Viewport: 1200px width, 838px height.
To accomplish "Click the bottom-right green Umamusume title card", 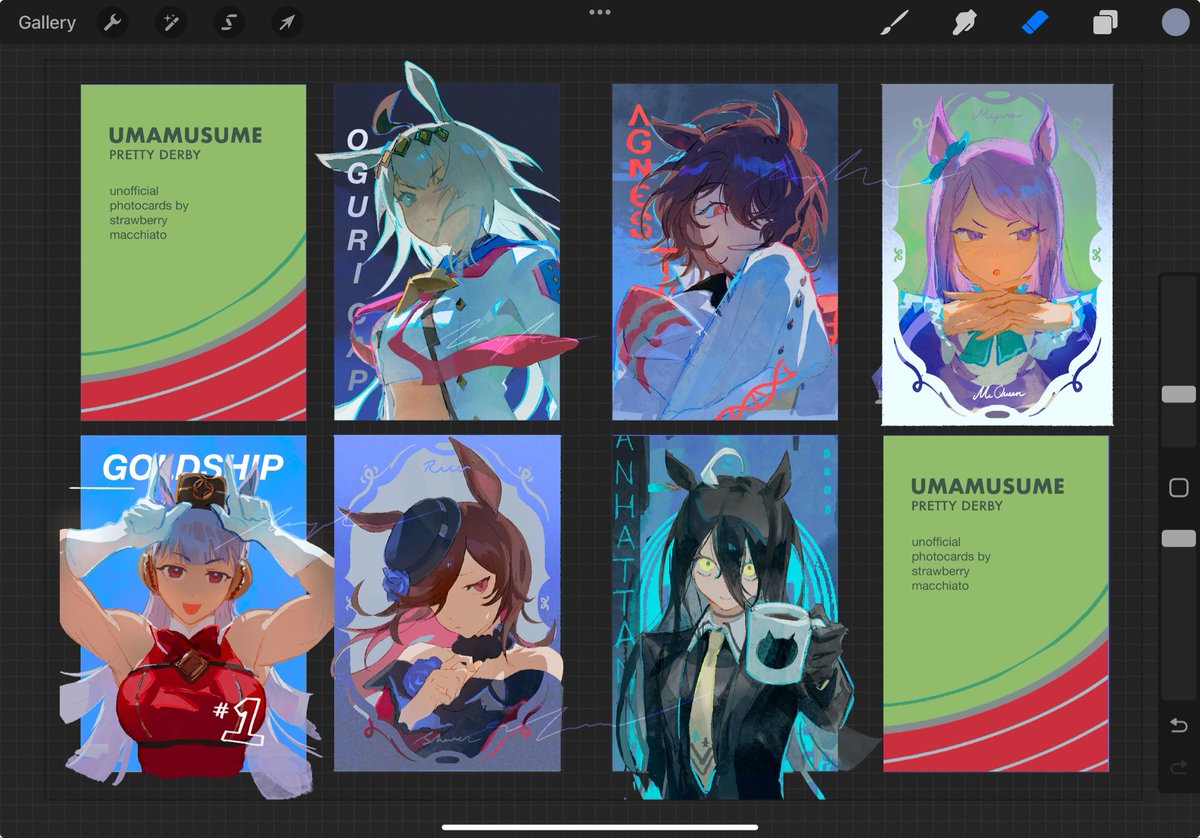I will [996, 603].
